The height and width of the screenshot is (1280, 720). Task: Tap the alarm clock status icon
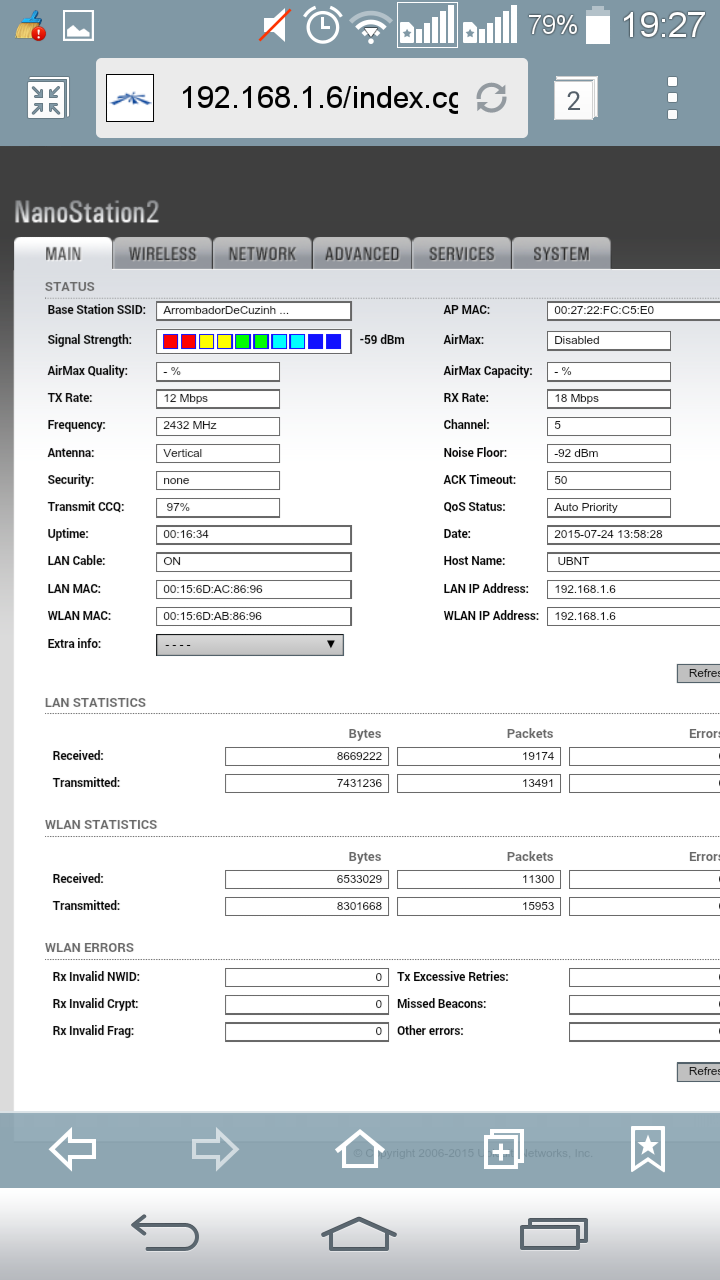pyautogui.click(x=323, y=24)
